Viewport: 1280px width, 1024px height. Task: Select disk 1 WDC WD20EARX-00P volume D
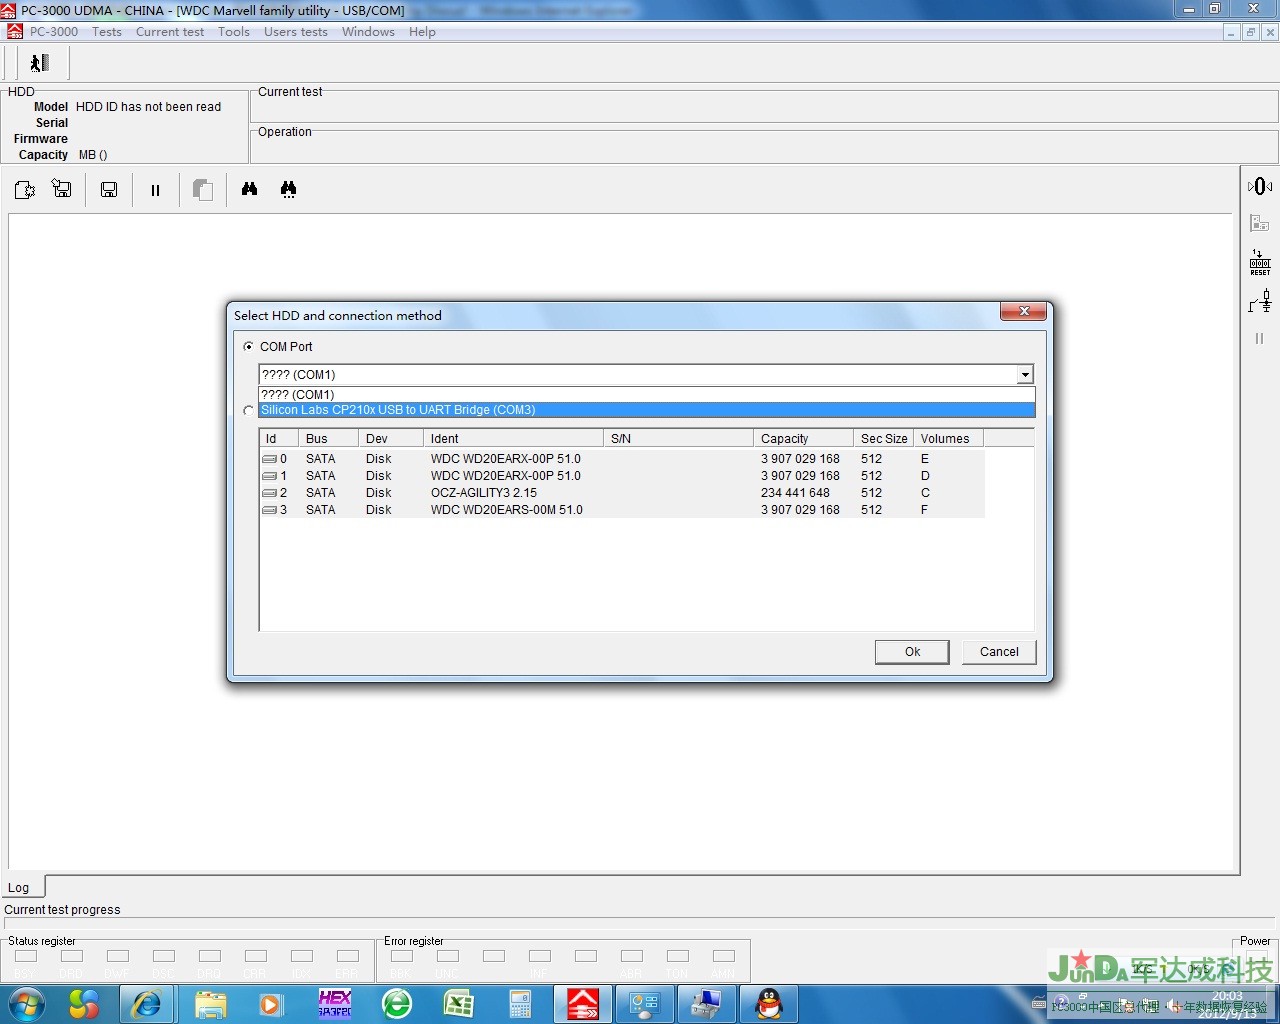tap(622, 476)
